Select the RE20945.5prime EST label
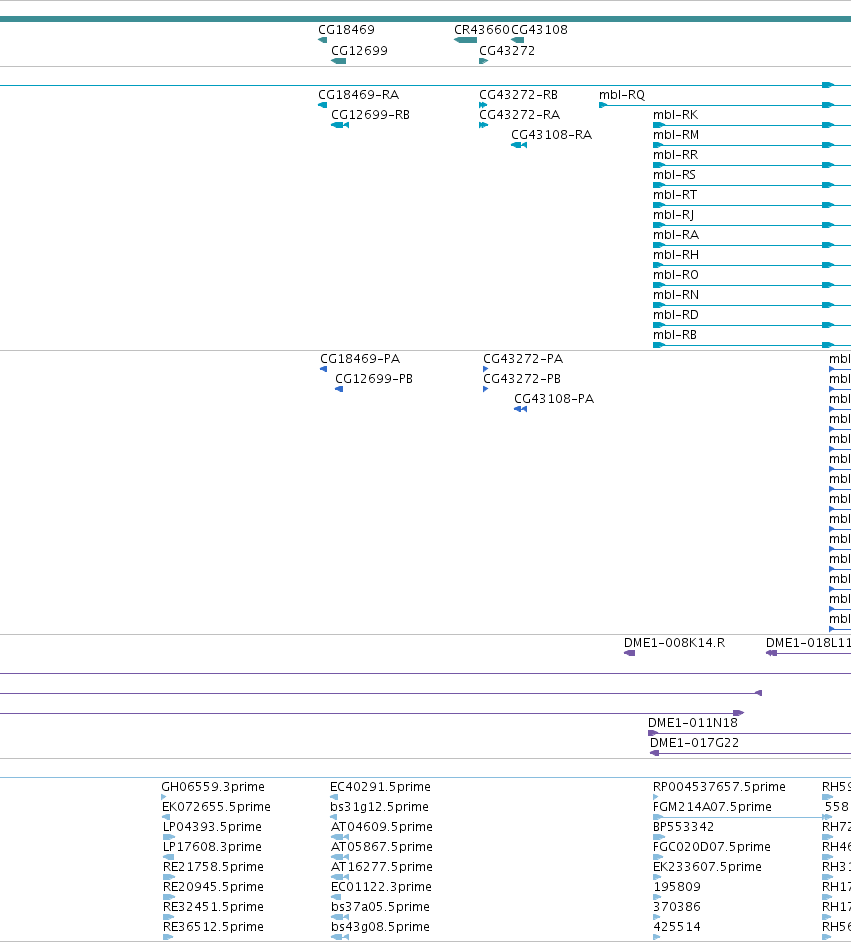This screenshot has height=942, width=851. [x=213, y=887]
